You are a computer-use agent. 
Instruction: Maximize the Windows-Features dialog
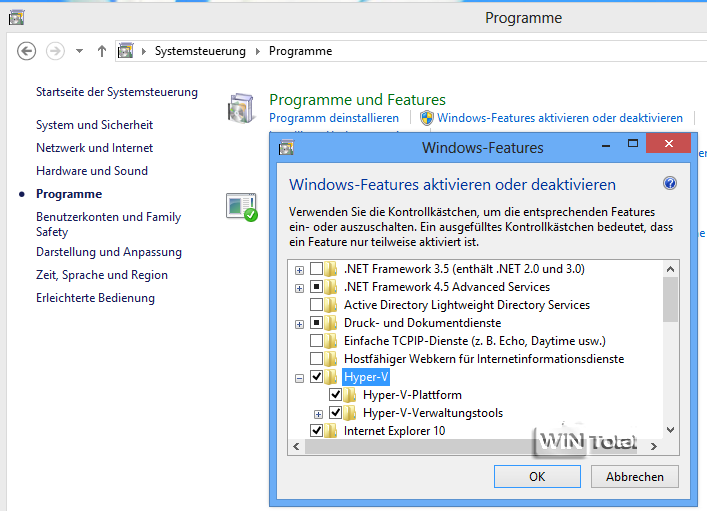pyautogui.click(x=633, y=143)
